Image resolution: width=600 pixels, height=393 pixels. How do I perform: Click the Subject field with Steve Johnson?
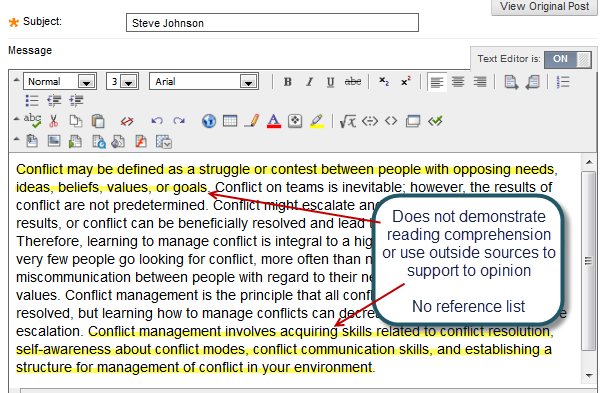pyautogui.click(x=272, y=23)
